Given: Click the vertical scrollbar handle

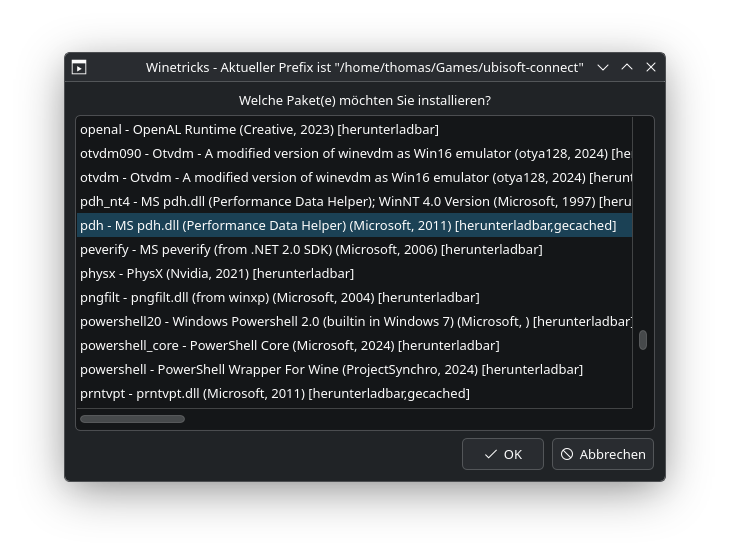Looking at the screenshot, I should (643, 340).
